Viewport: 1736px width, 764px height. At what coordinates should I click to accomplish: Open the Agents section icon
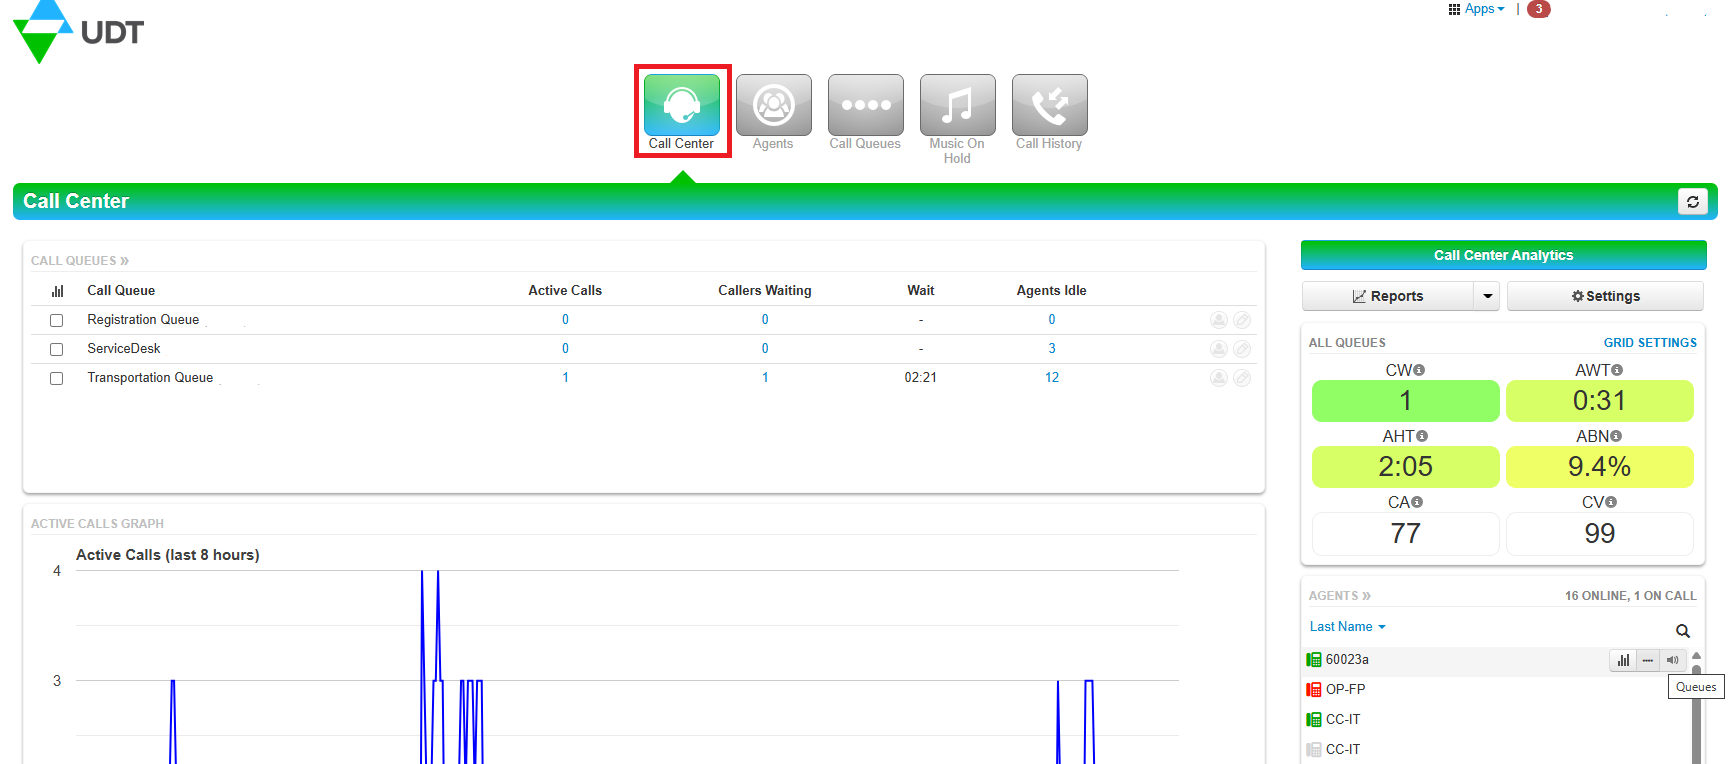[x=773, y=105]
